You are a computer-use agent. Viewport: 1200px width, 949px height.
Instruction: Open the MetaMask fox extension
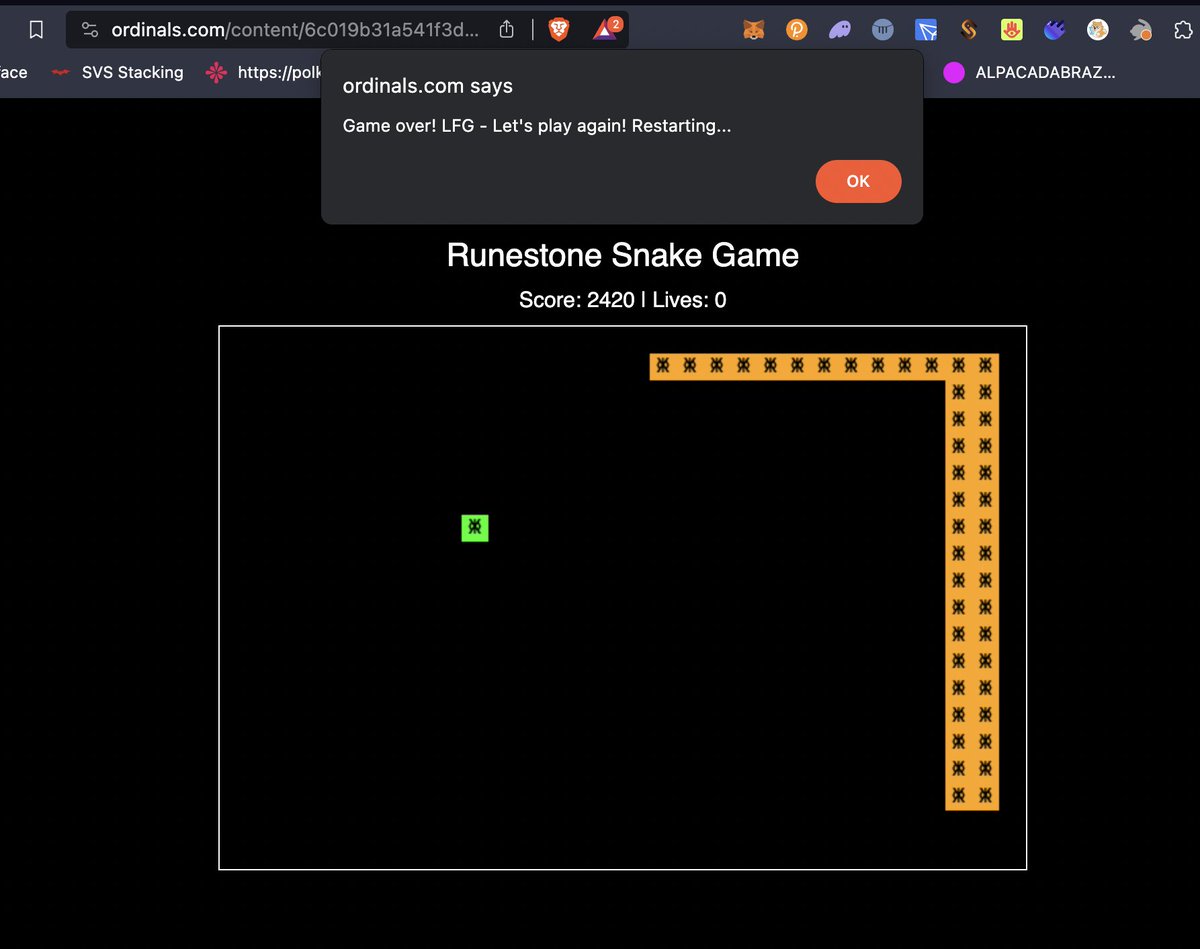click(x=753, y=30)
